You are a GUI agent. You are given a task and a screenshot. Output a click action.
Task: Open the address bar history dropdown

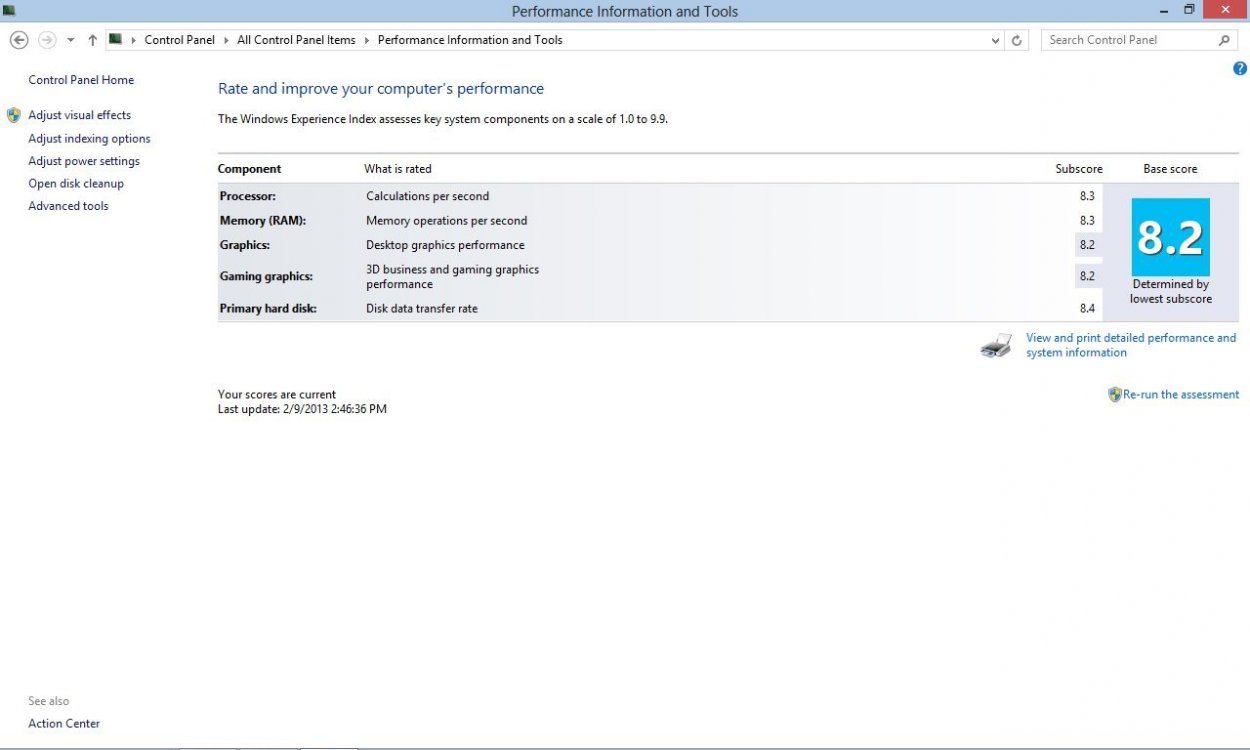point(995,41)
